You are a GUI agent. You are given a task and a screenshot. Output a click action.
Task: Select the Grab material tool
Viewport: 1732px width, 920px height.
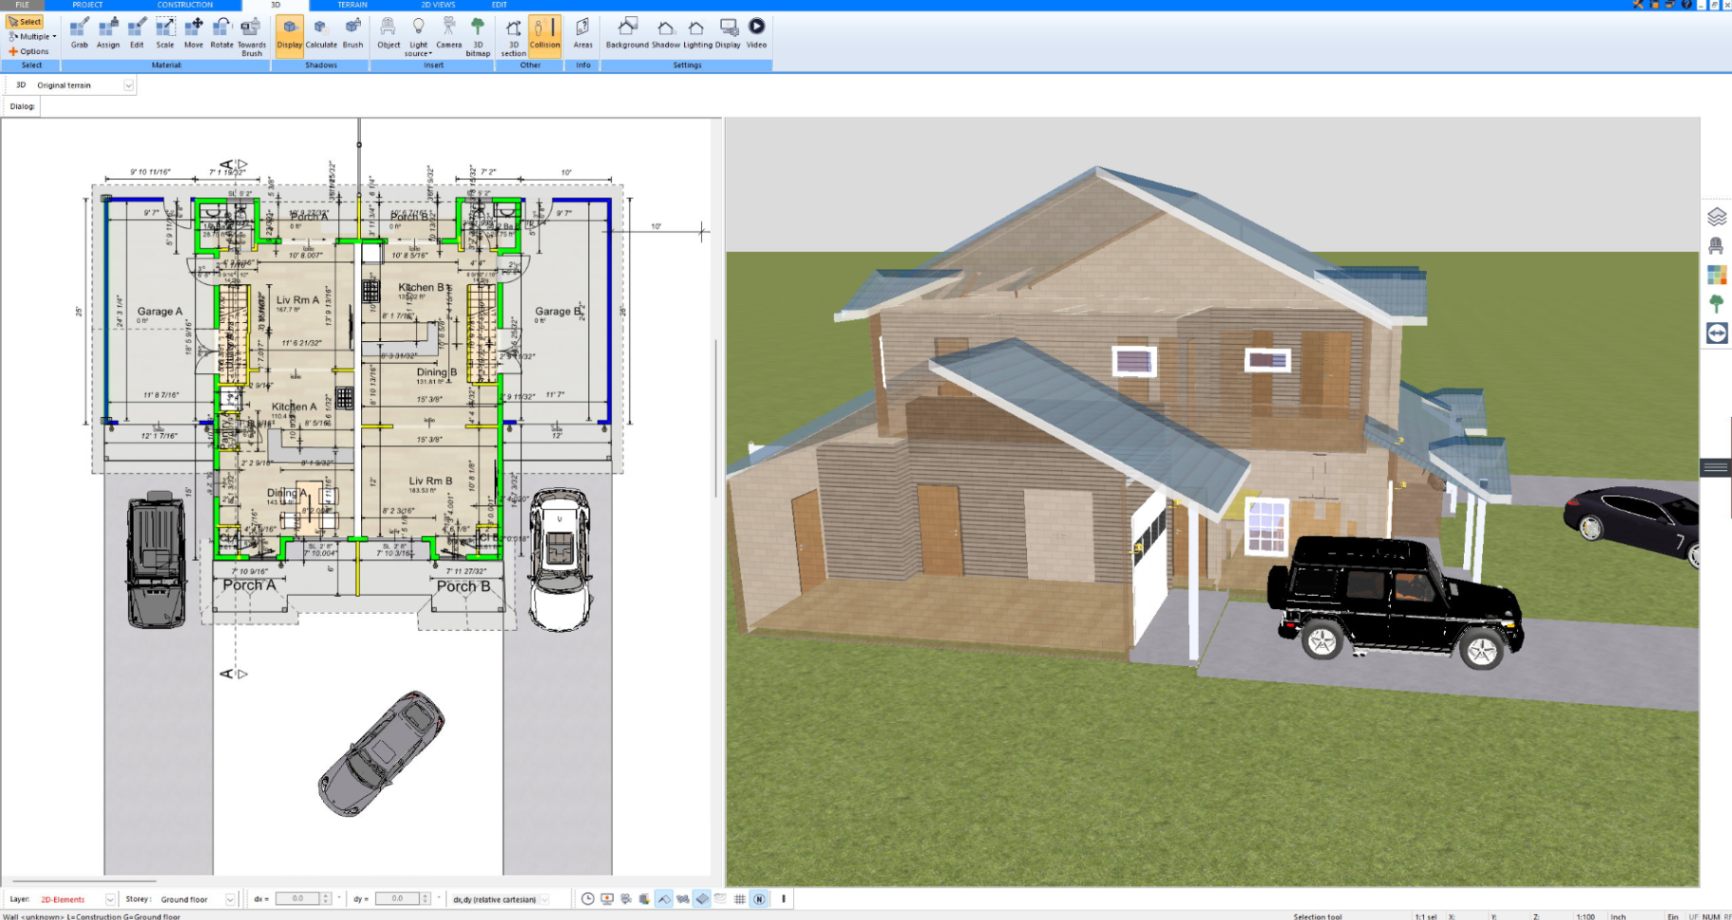coord(79,32)
